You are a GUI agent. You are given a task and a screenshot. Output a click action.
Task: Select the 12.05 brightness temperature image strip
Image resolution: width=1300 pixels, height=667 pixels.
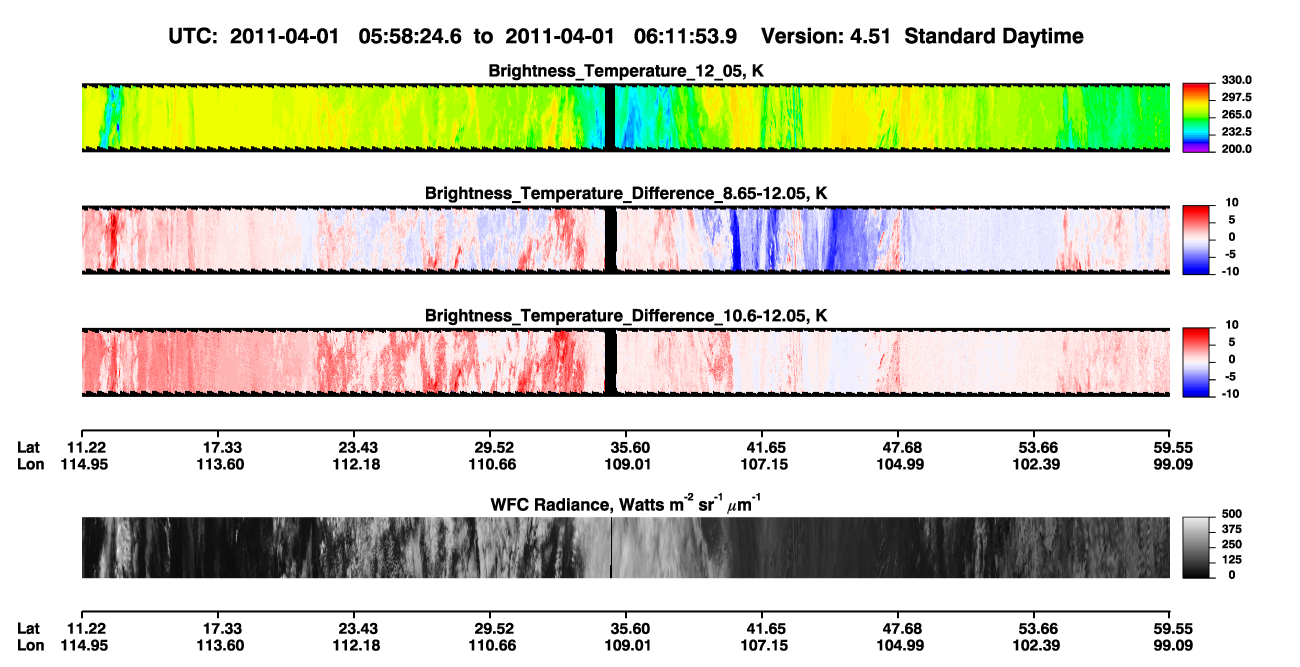point(626,117)
